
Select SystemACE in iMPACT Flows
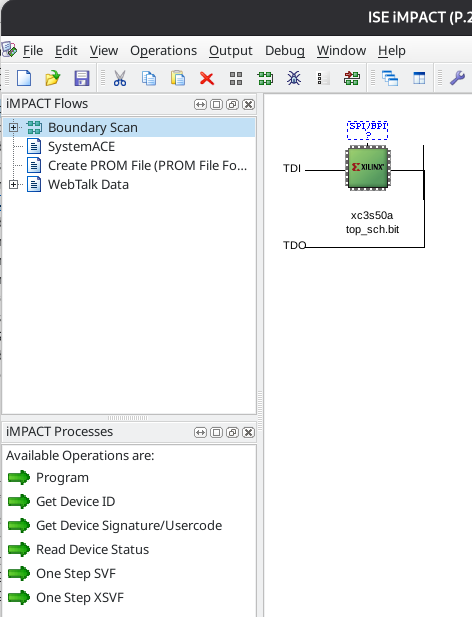[x=81, y=146]
